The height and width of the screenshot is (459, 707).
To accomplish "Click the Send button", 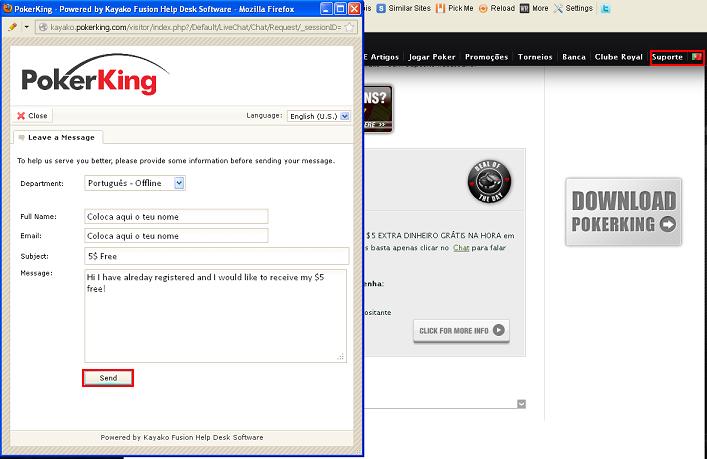I will pyautogui.click(x=108, y=378).
